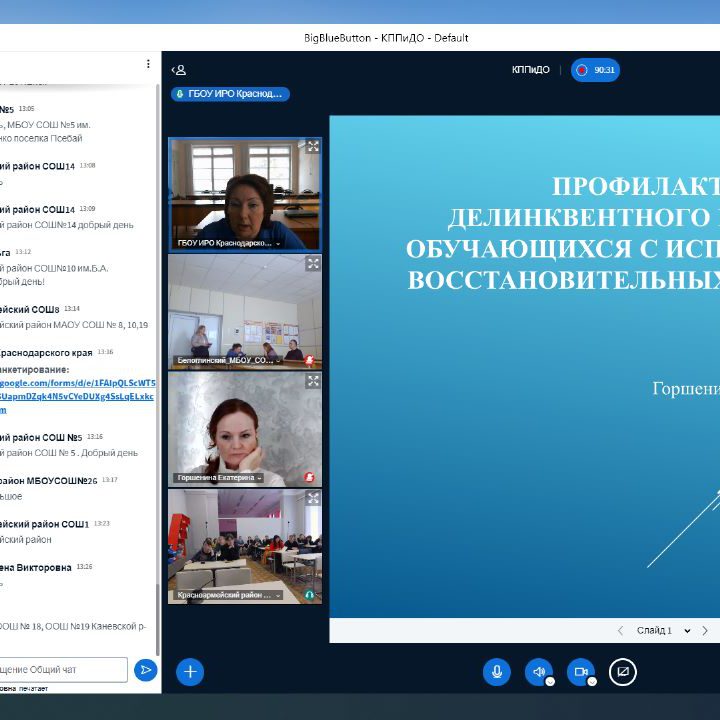Open chat options three-dot menu
This screenshot has height=720, width=720.
(148, 64)
